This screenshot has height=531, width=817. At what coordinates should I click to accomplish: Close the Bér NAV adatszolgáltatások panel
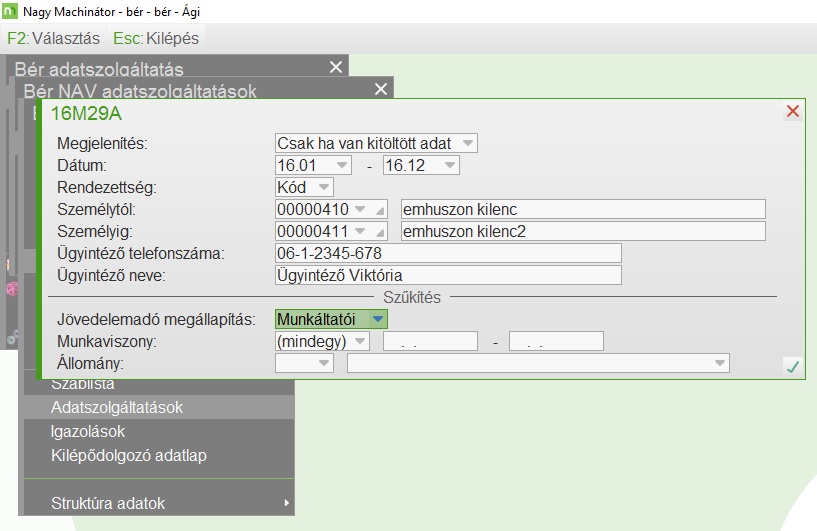click(x=381, y=89)
